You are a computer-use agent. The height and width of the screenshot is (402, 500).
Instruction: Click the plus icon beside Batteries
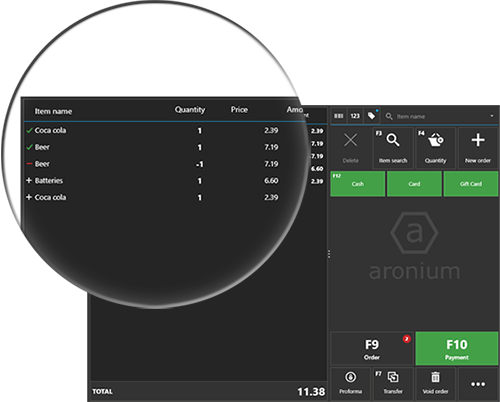[29, 180]
